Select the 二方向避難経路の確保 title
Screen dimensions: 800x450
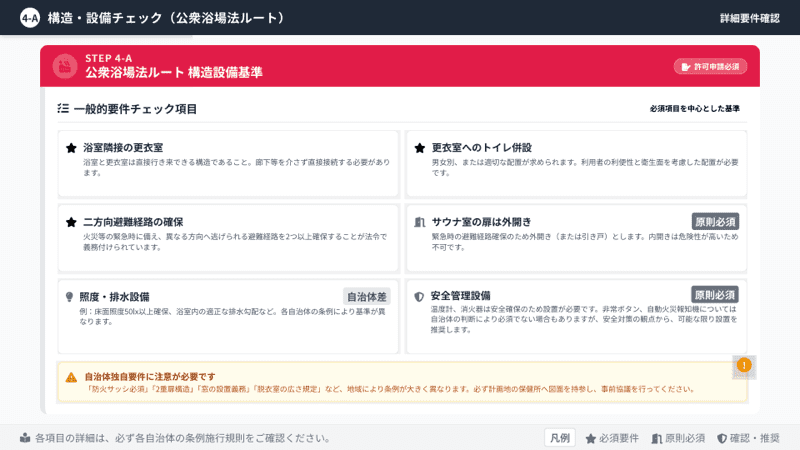133,222
